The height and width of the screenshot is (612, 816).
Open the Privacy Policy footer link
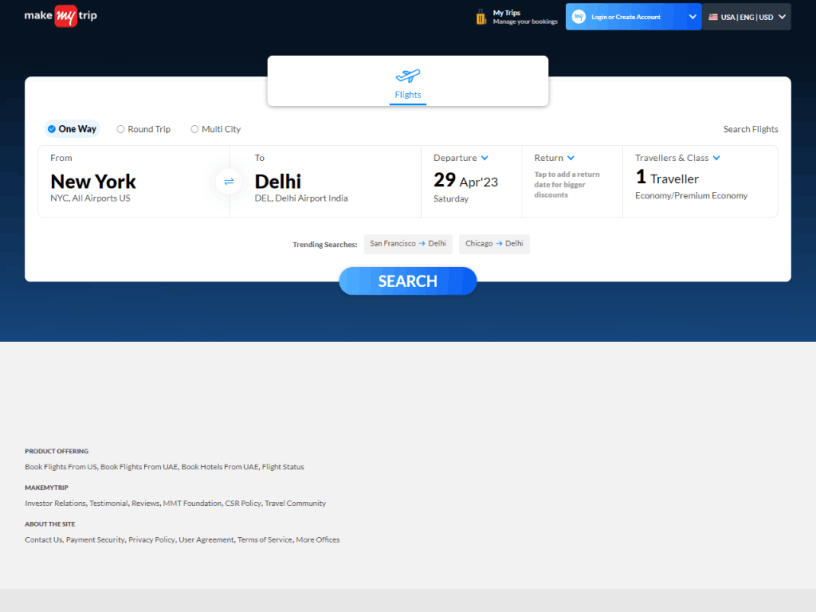(x=151, y=540)
